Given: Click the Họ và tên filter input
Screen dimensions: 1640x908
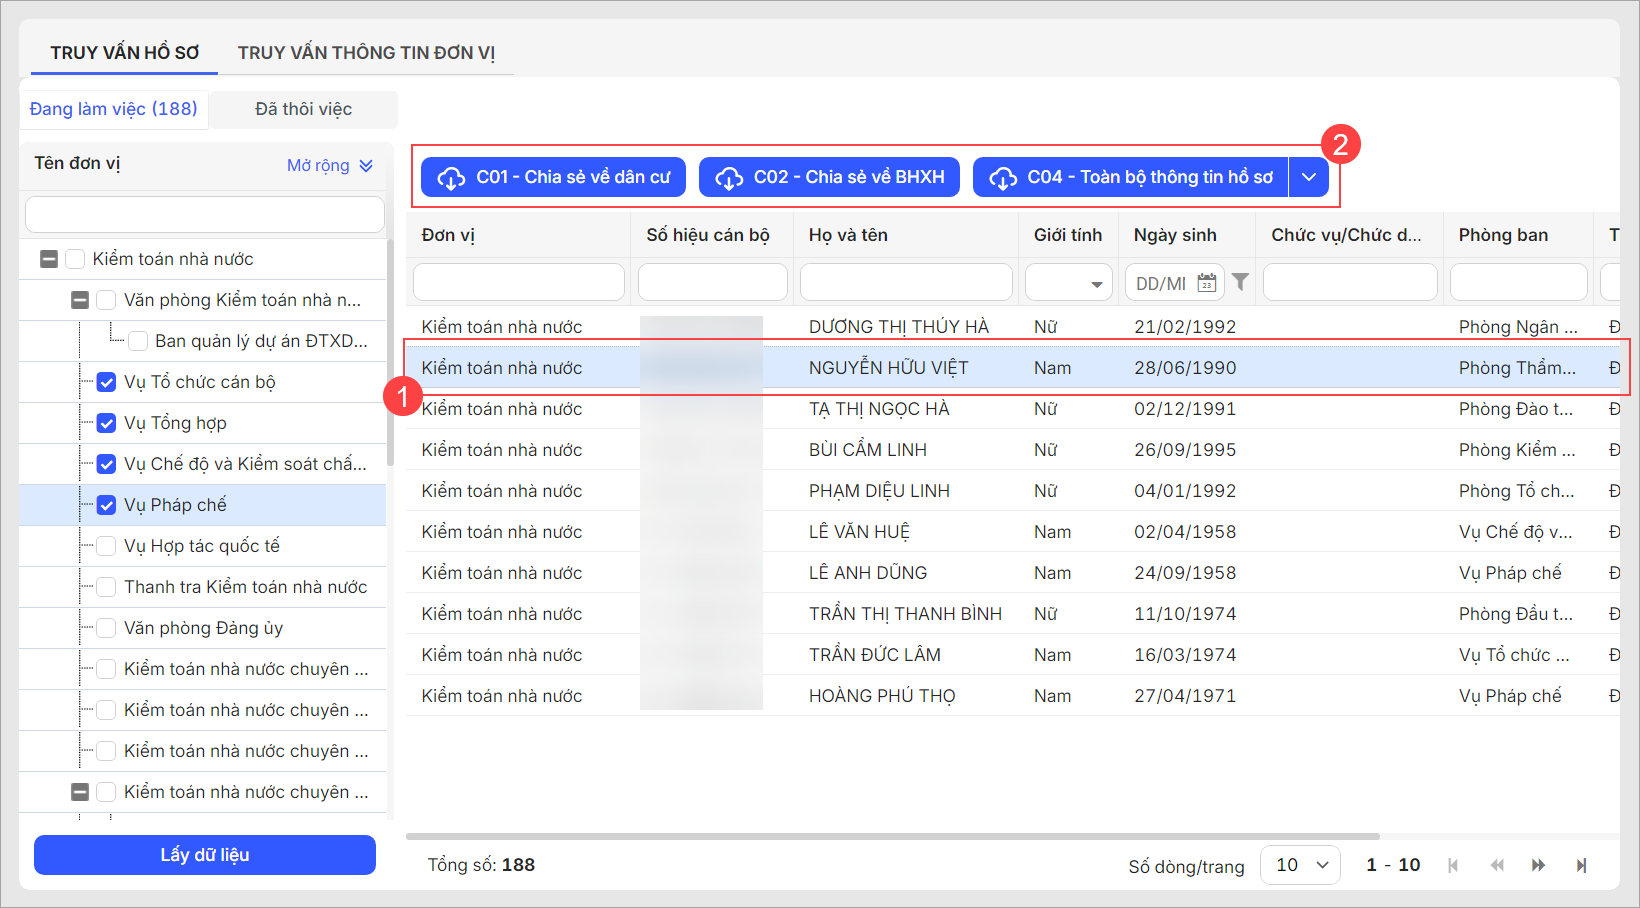Looking at the screenshot, I should [x=906, y=283].
